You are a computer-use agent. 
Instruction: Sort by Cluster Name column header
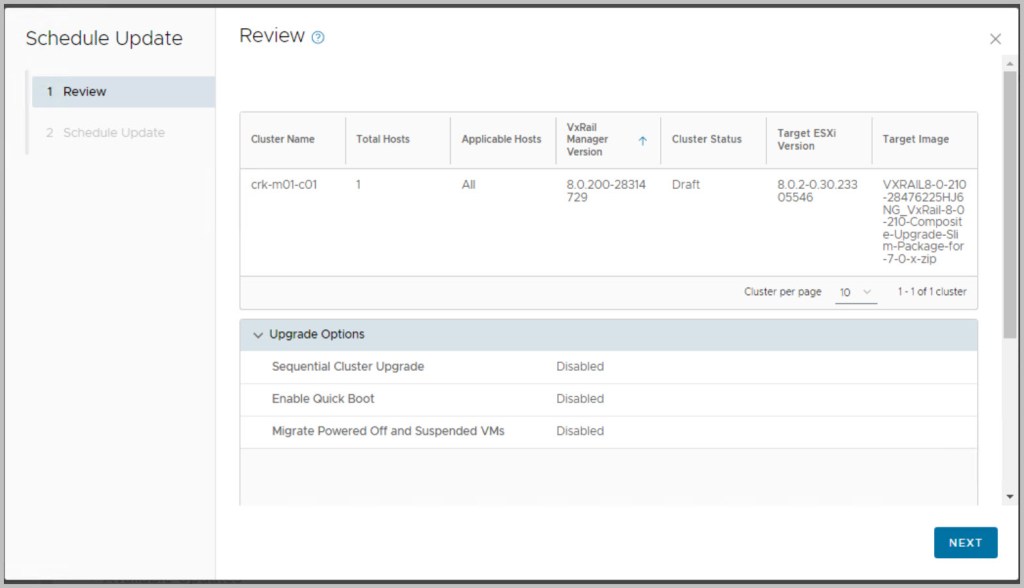[x=283, y=140]
